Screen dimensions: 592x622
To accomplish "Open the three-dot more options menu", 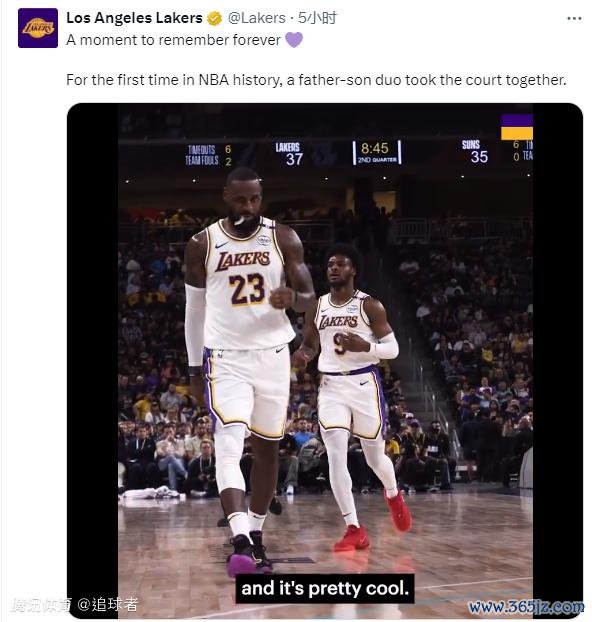I will pos(574,19).
